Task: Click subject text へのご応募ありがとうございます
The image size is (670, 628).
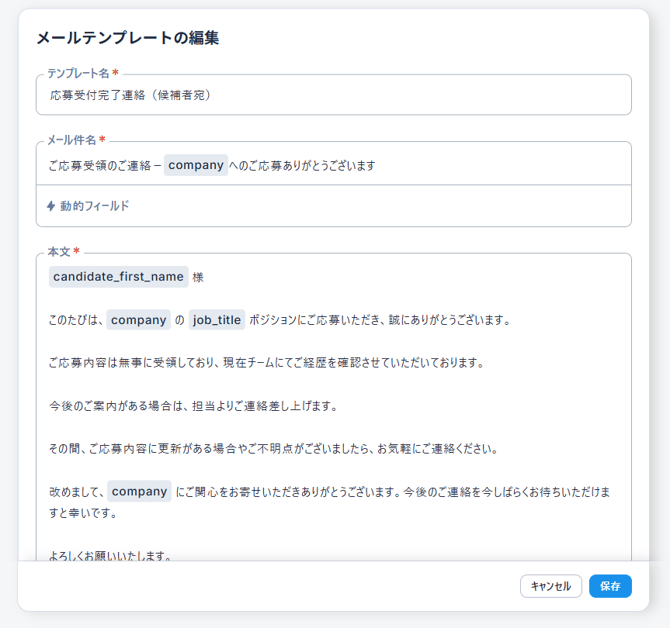Action: pyautogui.click(x=303, y=166)
